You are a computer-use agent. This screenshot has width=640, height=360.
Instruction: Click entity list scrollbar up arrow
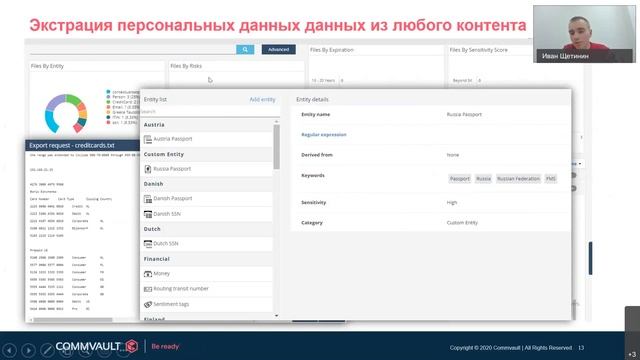point(276,122)
